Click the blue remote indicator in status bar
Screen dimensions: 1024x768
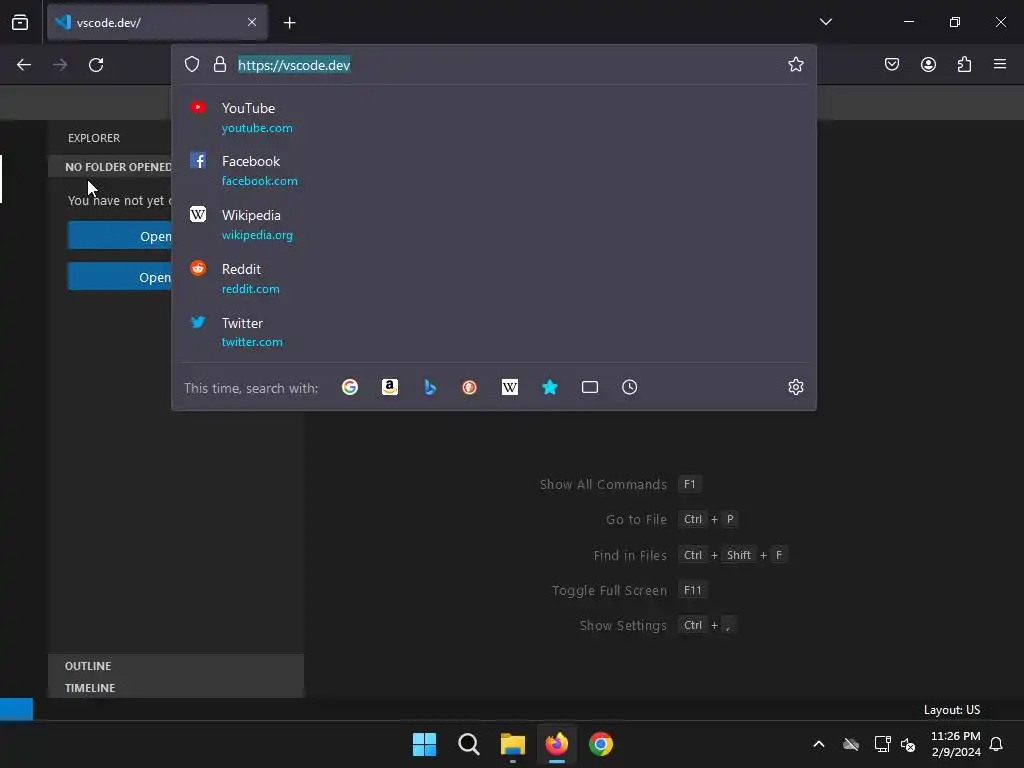pos(16,709)
